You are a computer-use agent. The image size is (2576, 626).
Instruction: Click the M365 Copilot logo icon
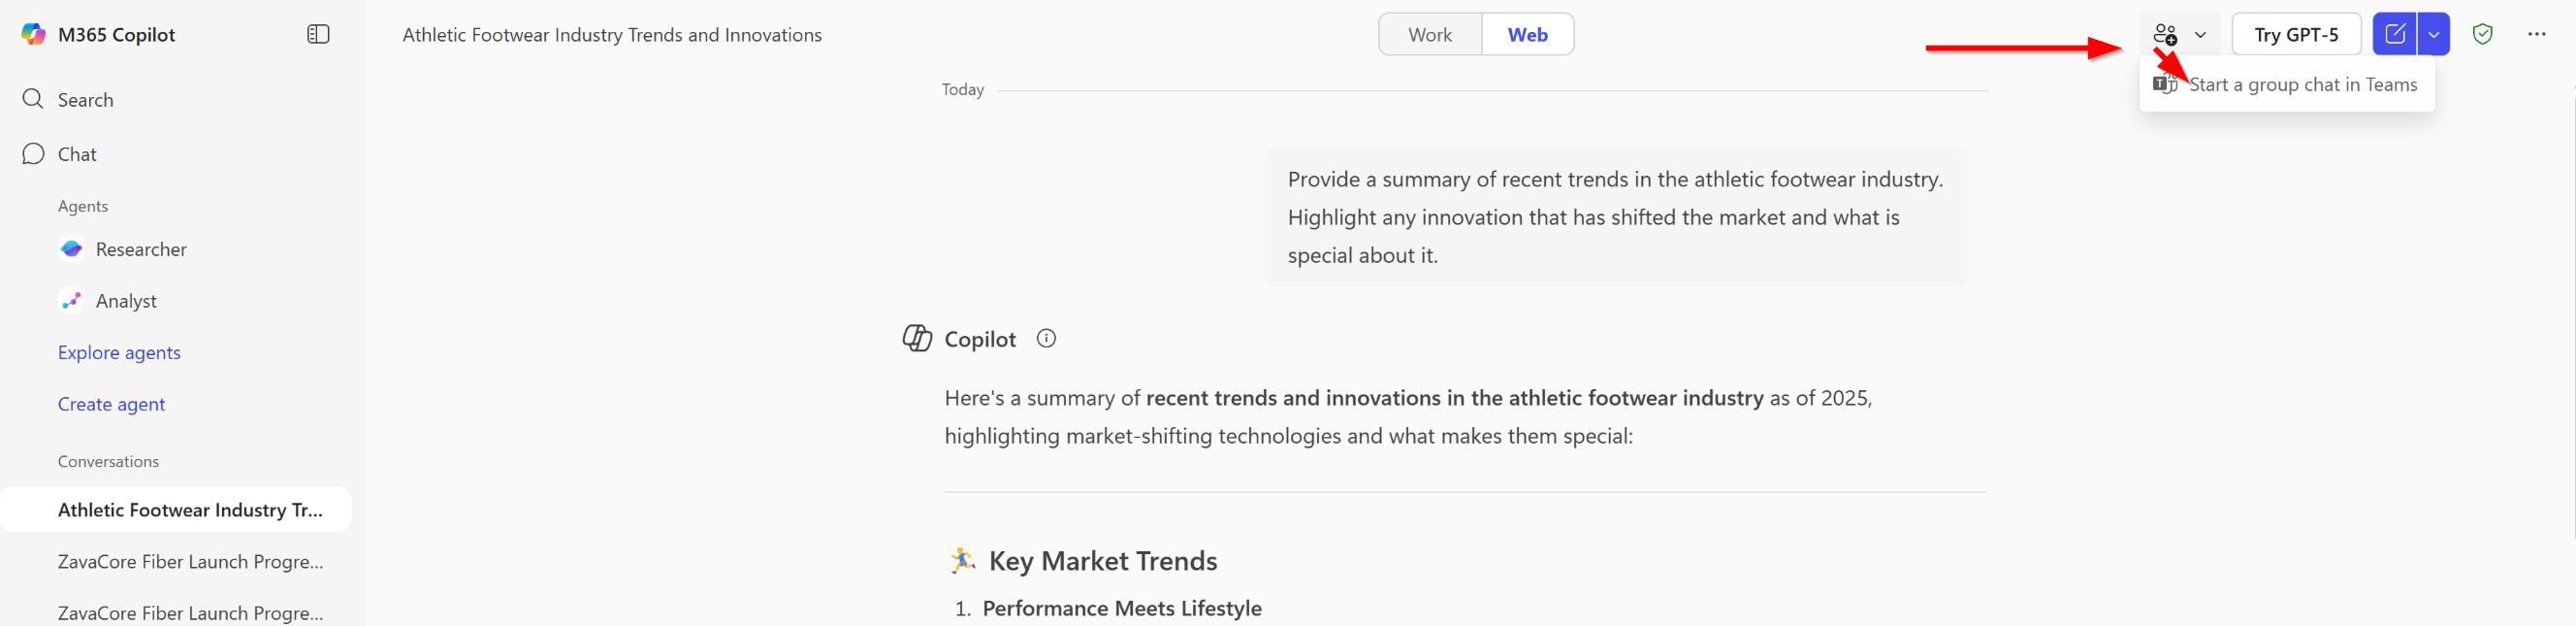click(33, 34)
